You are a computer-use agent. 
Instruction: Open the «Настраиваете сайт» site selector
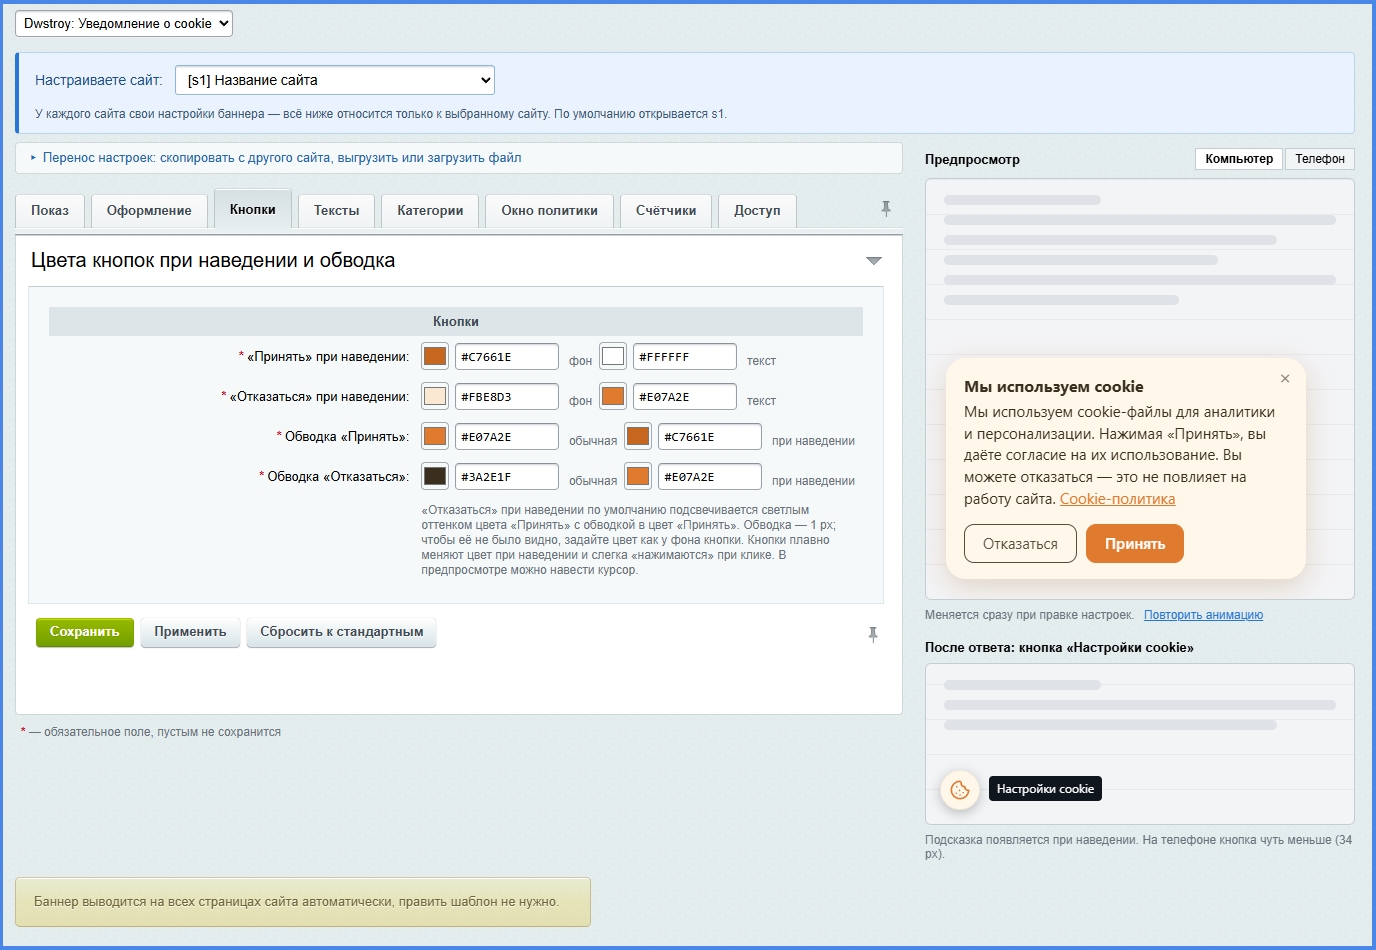coord(335,80)
